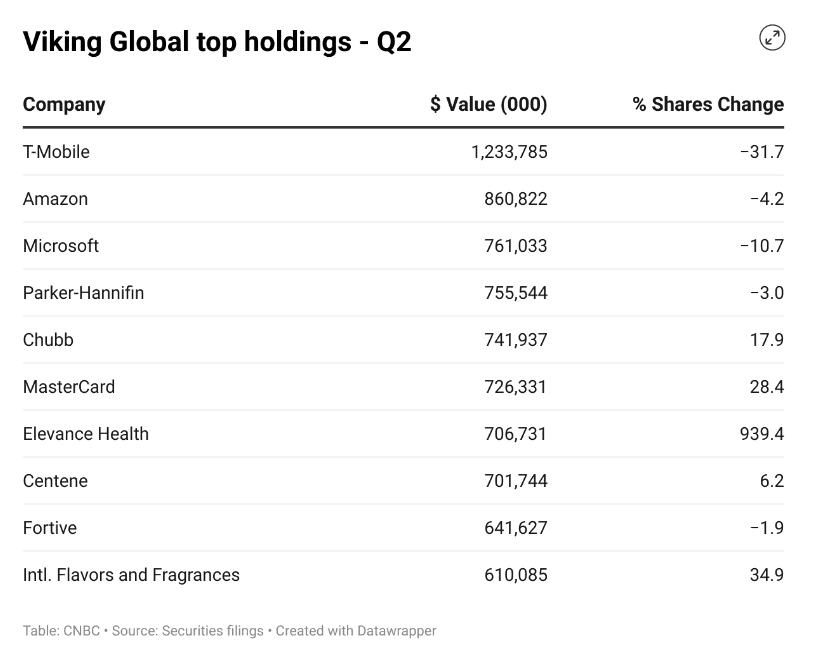This screenshot has height=648, width=819.
Task: Select the Elevance Health row
Action: 86,434
